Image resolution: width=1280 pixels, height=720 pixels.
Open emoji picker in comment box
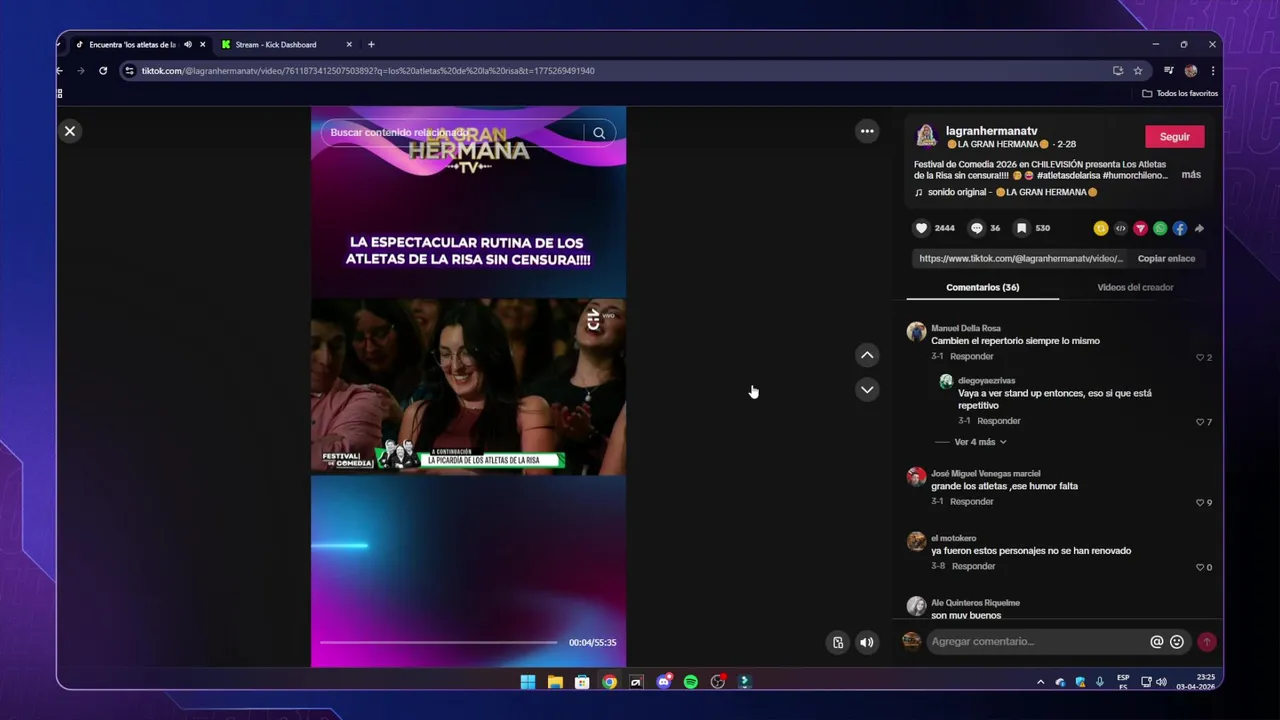[1177, 642]
